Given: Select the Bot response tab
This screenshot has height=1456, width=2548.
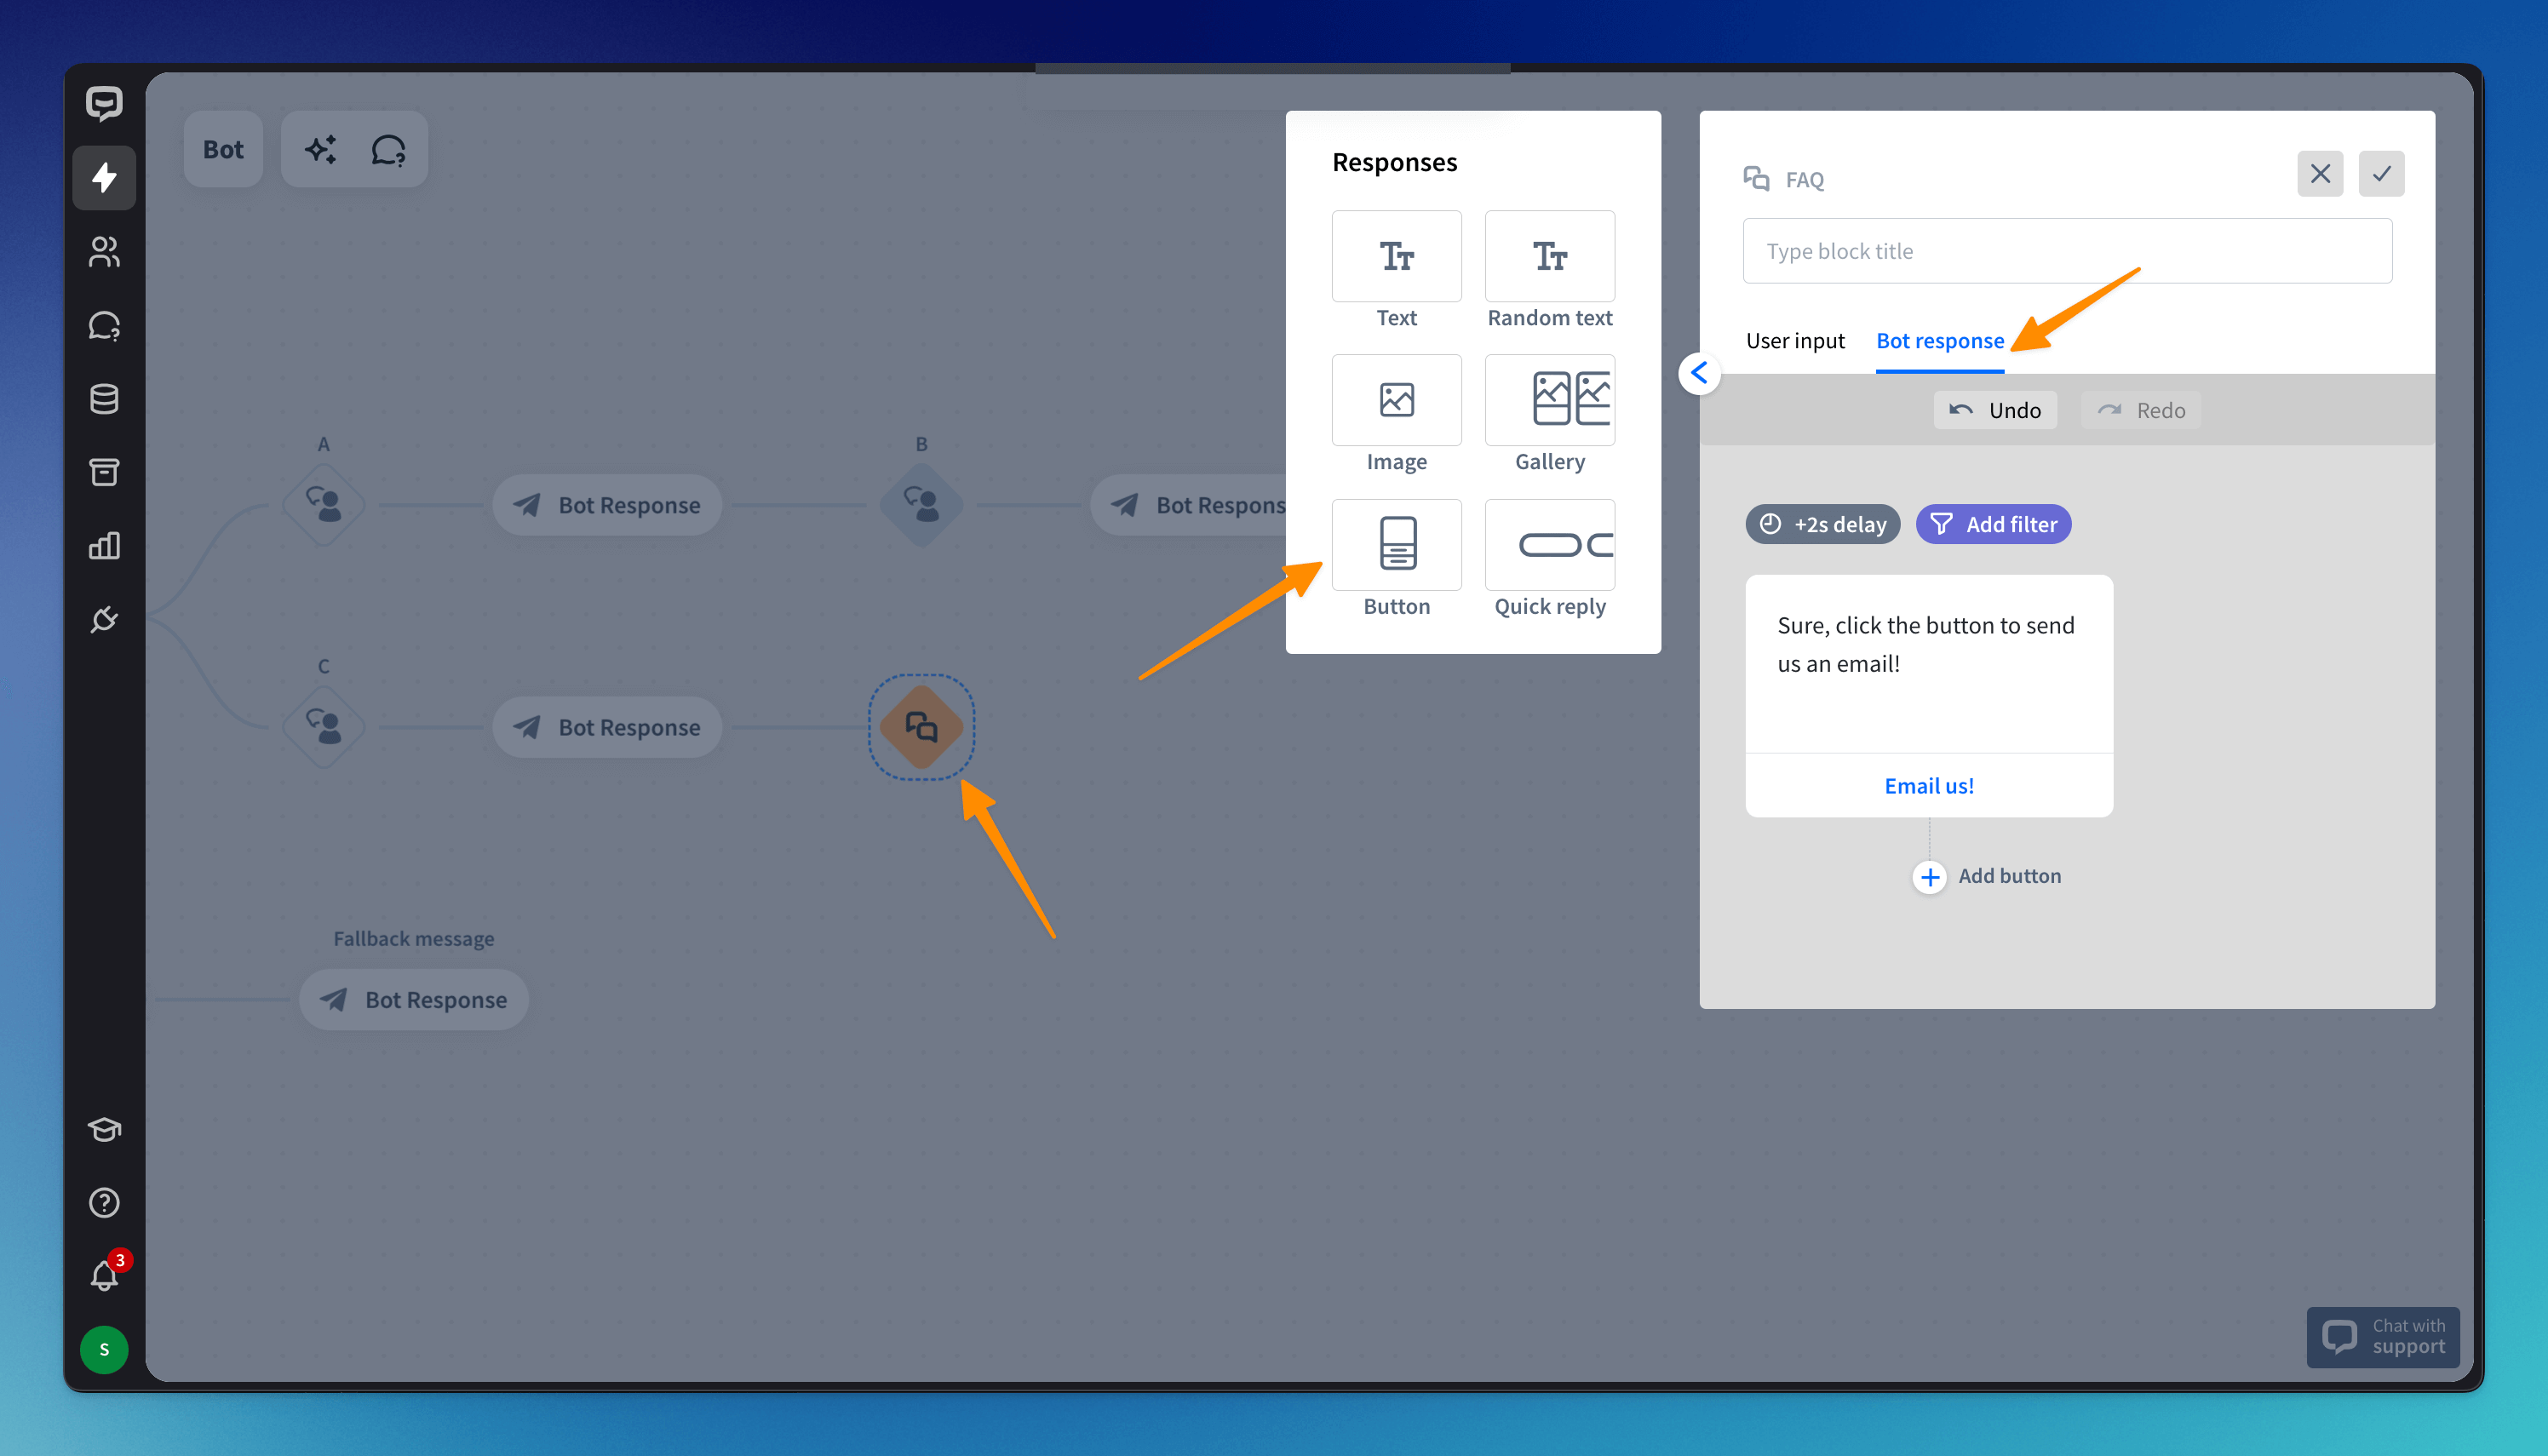Looking at the screenshot, I should 1939,341.
